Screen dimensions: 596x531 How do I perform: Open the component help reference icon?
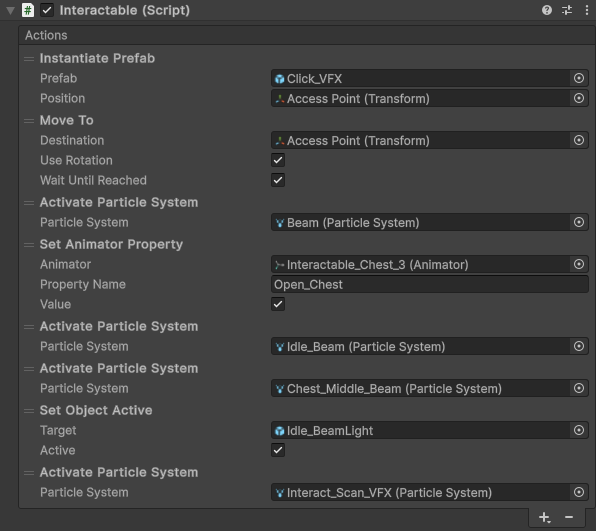click(547, 10)
